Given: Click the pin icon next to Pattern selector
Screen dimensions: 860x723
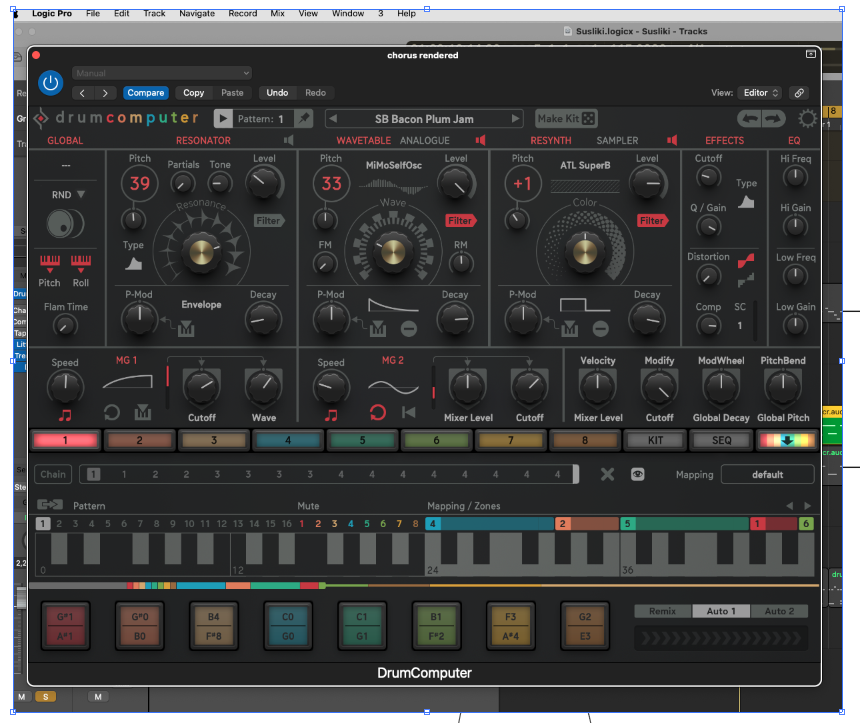Looking at the screenshot, I should [303, 118].
